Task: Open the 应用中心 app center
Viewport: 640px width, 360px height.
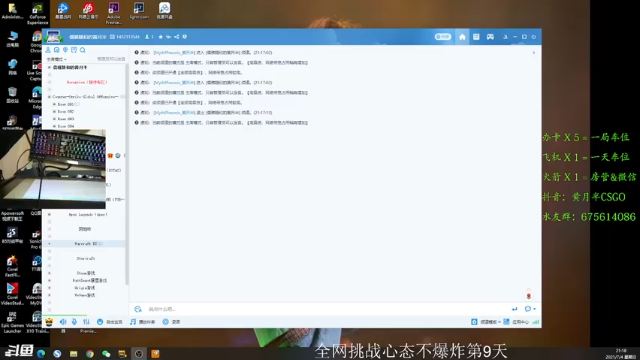Action: click(x=516, y=322)
